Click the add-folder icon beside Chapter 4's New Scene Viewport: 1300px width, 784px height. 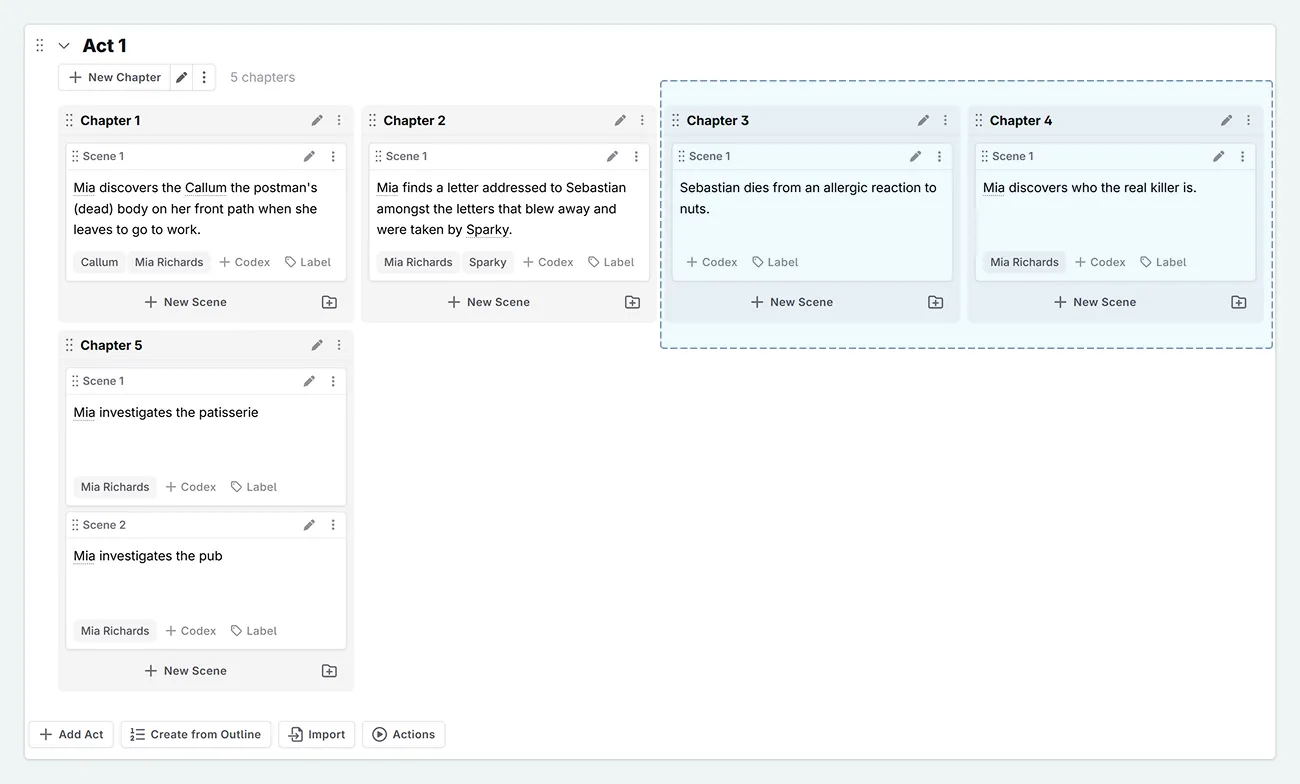1238,301
